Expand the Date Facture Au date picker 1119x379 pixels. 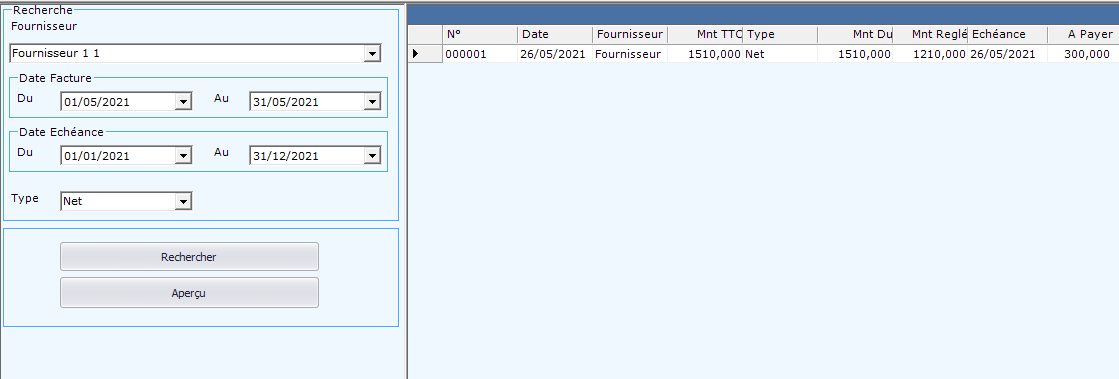[372, 102]
